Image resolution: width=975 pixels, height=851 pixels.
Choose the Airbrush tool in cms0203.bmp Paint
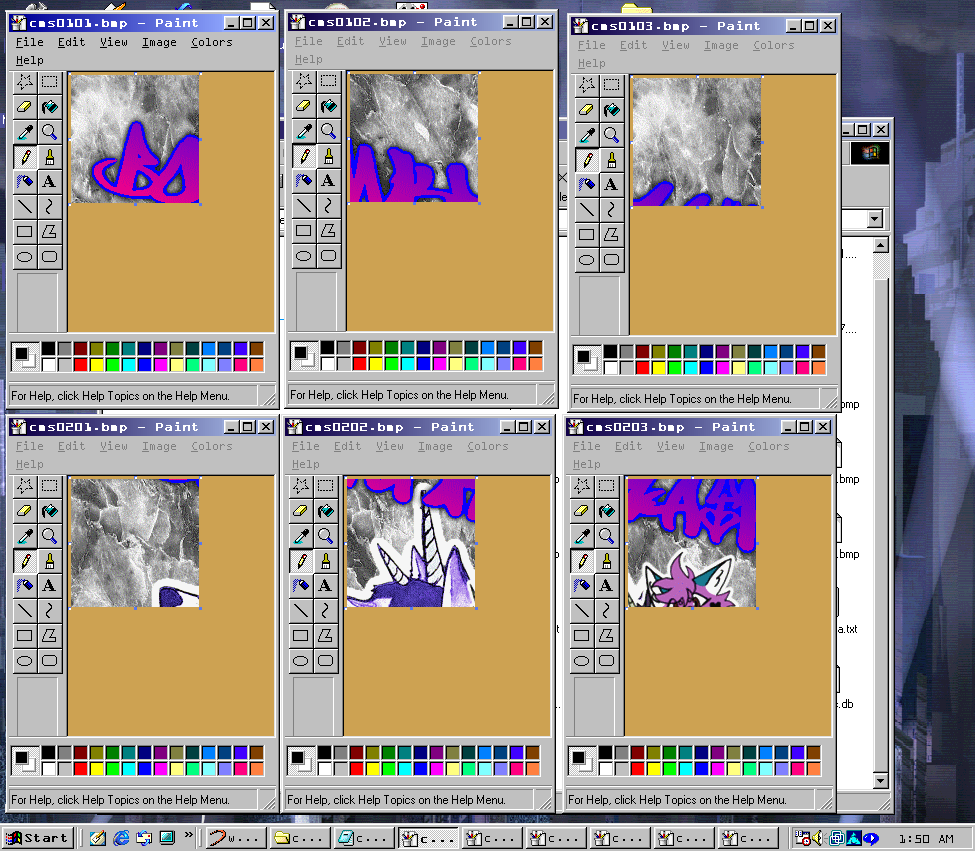coord(582,585)
